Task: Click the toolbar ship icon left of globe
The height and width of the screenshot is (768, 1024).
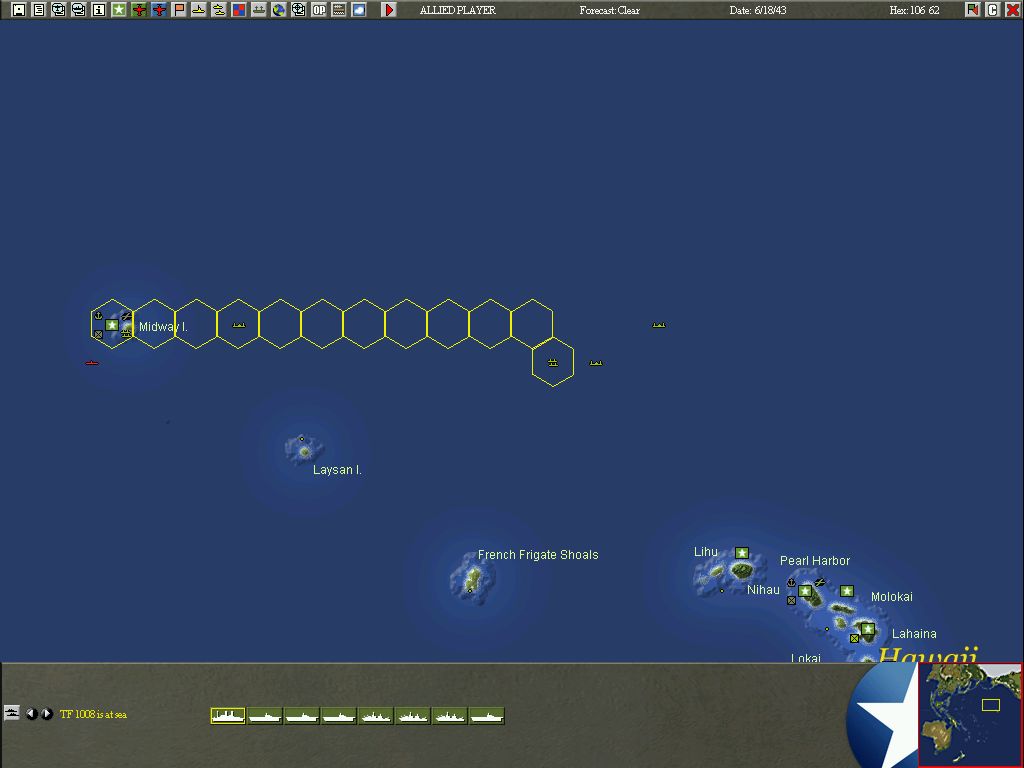Action: 259,10
